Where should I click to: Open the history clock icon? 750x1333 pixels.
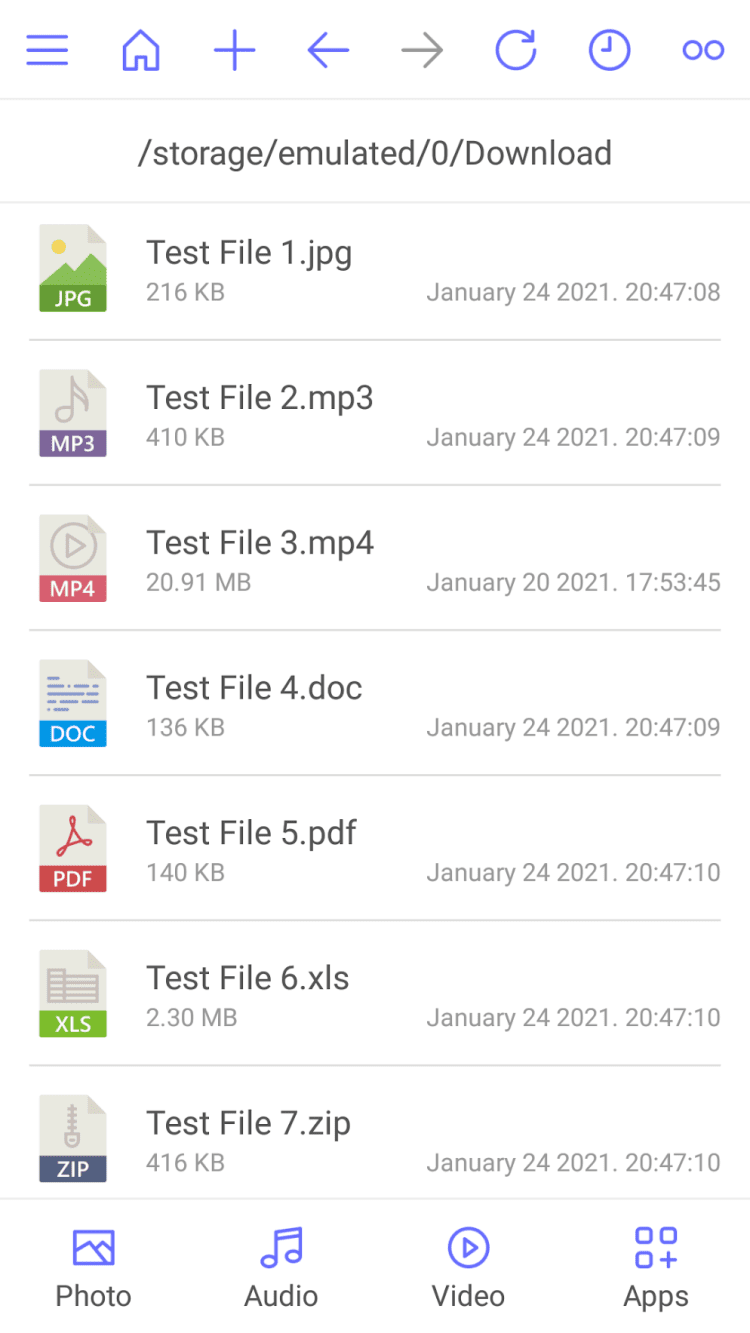609,50
